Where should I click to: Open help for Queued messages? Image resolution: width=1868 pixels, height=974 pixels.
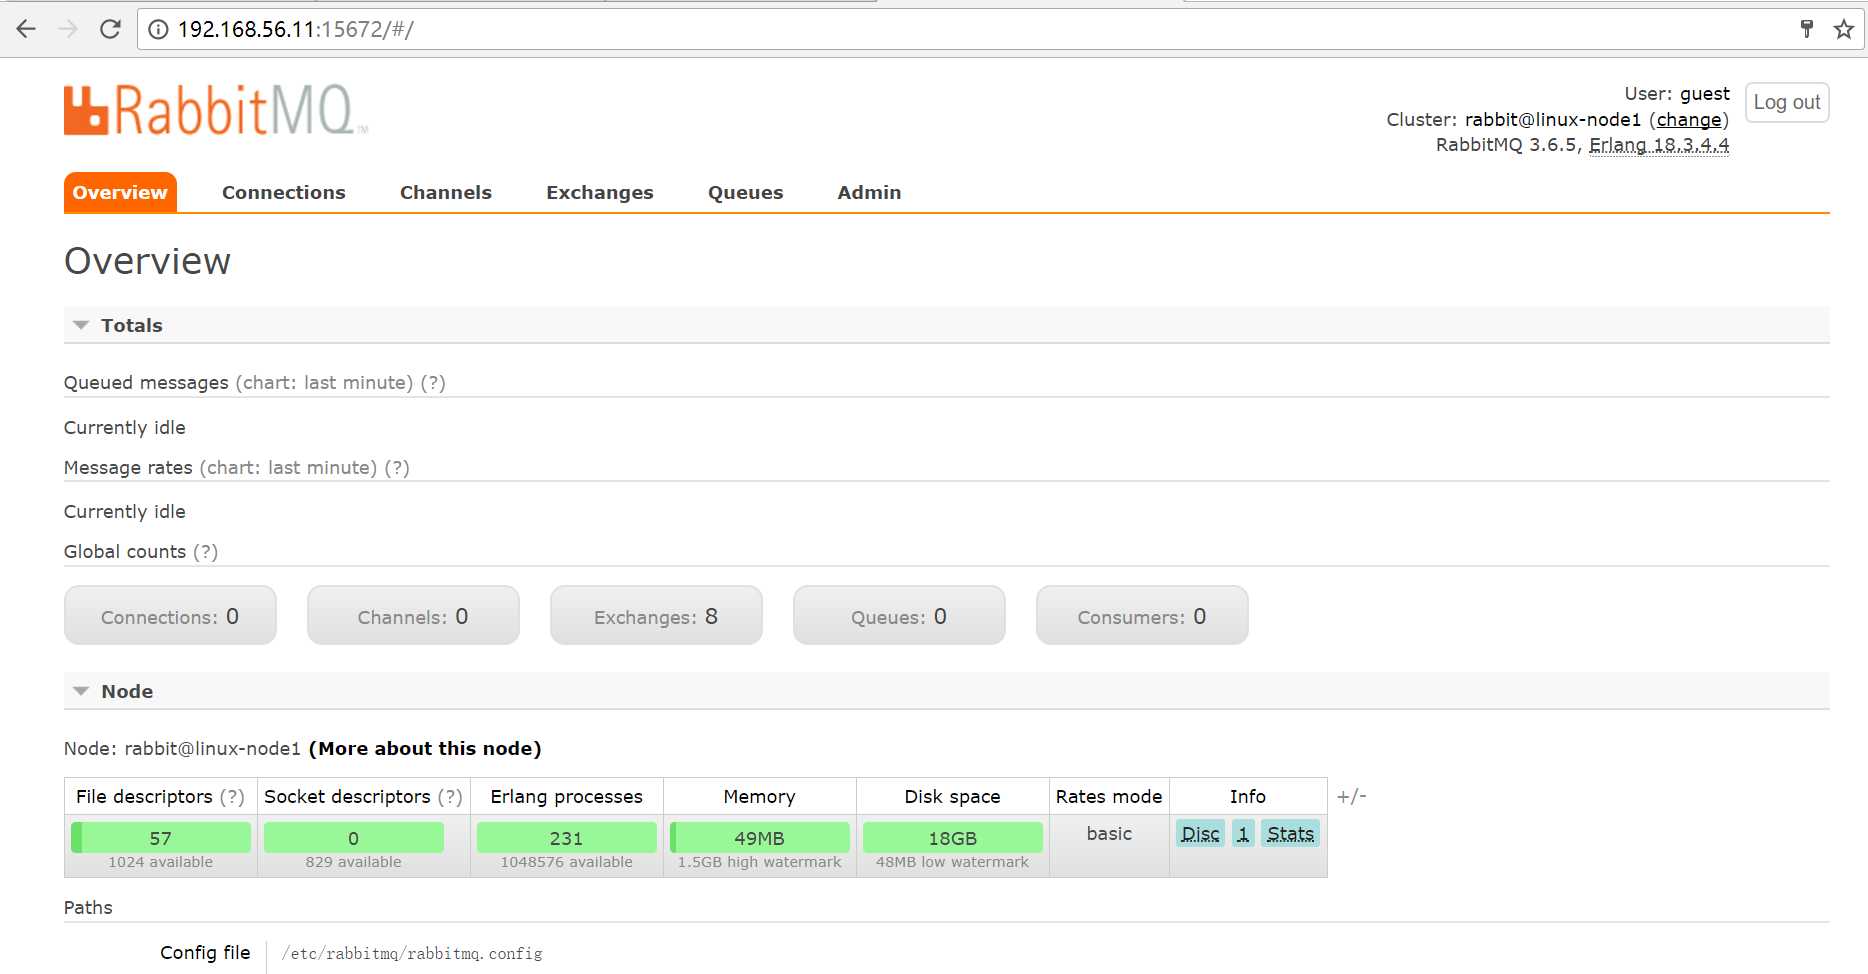[x=433, y=383]
